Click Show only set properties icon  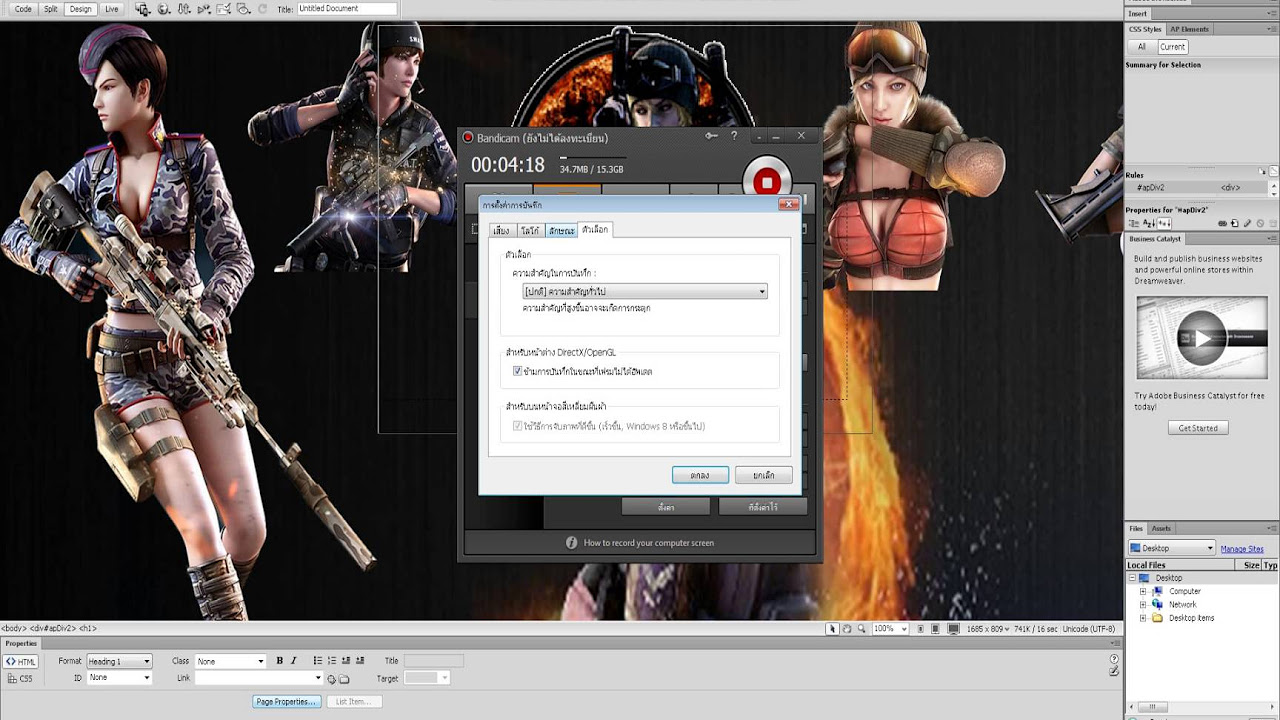[1164, 223]
